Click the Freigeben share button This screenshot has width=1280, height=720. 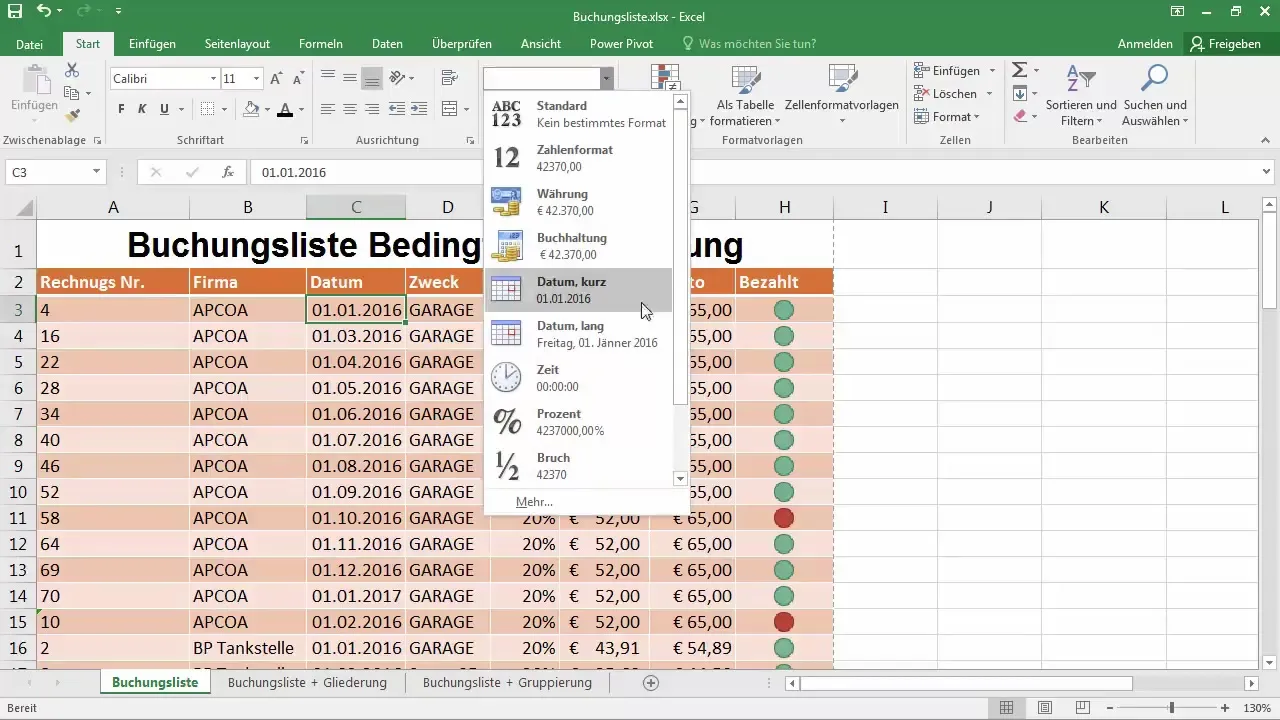(1226, 44)
